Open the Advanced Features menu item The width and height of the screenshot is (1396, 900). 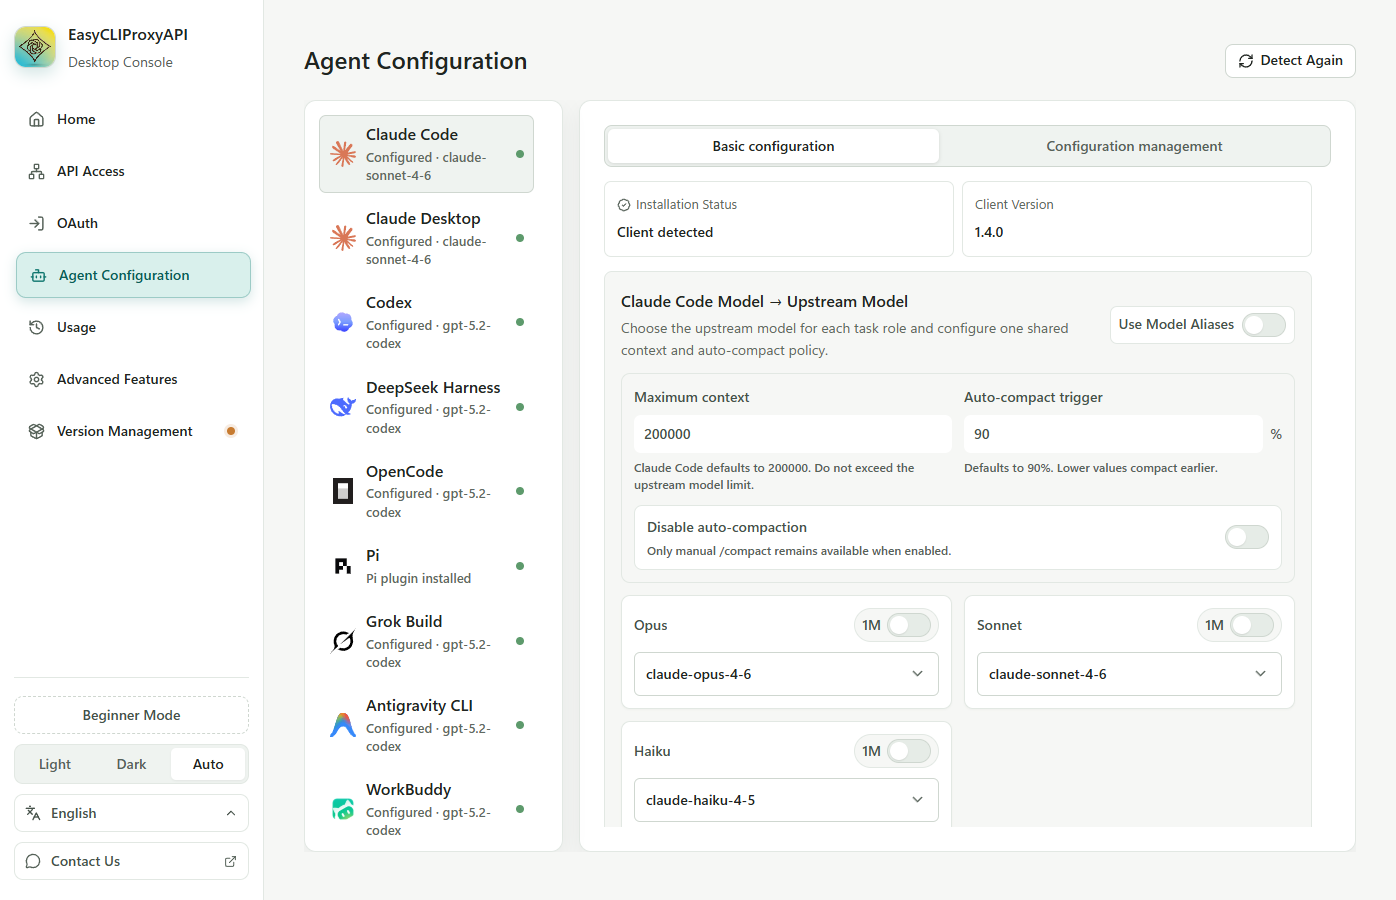pos(133,379)
